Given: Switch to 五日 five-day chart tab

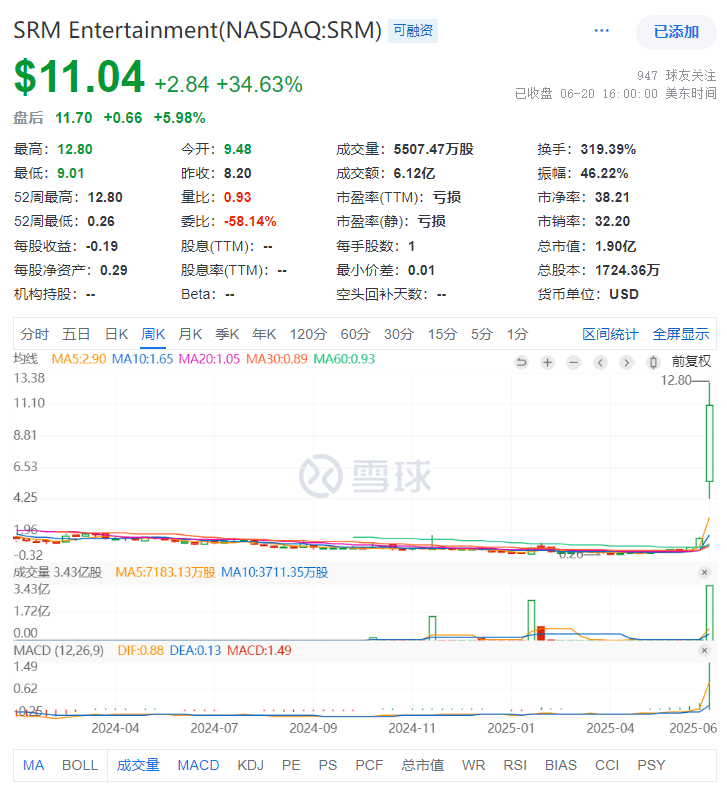Looking at the screenshot, I should tap(76, 334).
